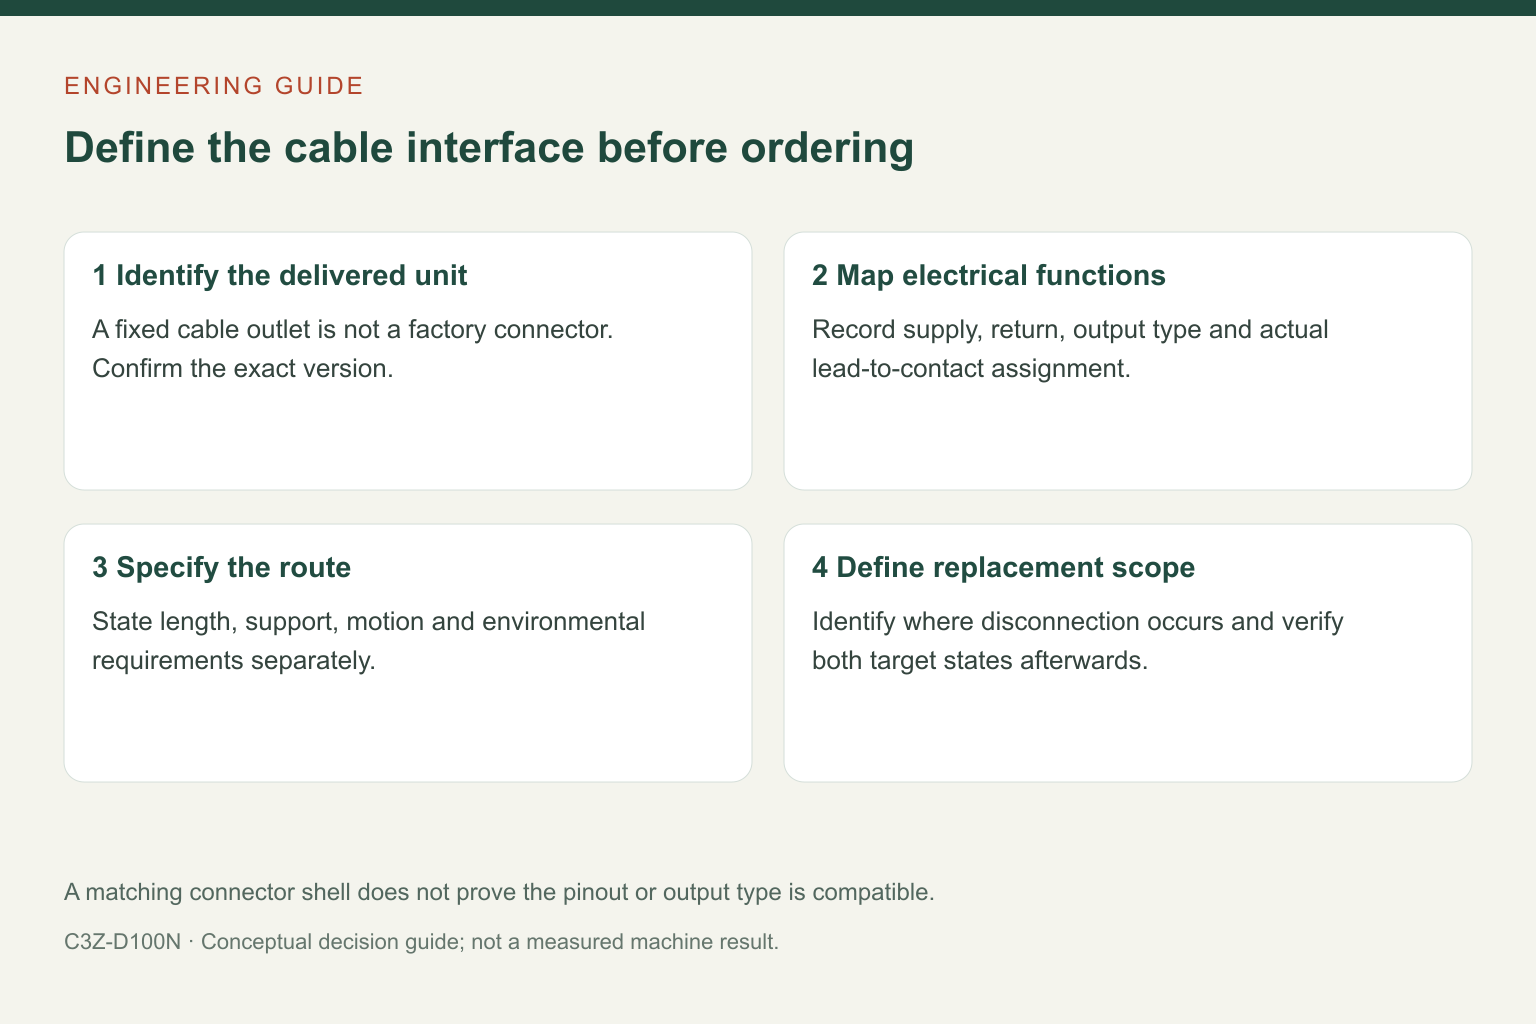Viewport: 1536px width, 1024px height.
Task: Click 'Record supply, return, output type and actual' text
Action: pyautogui.click(x=1070, y=329)
